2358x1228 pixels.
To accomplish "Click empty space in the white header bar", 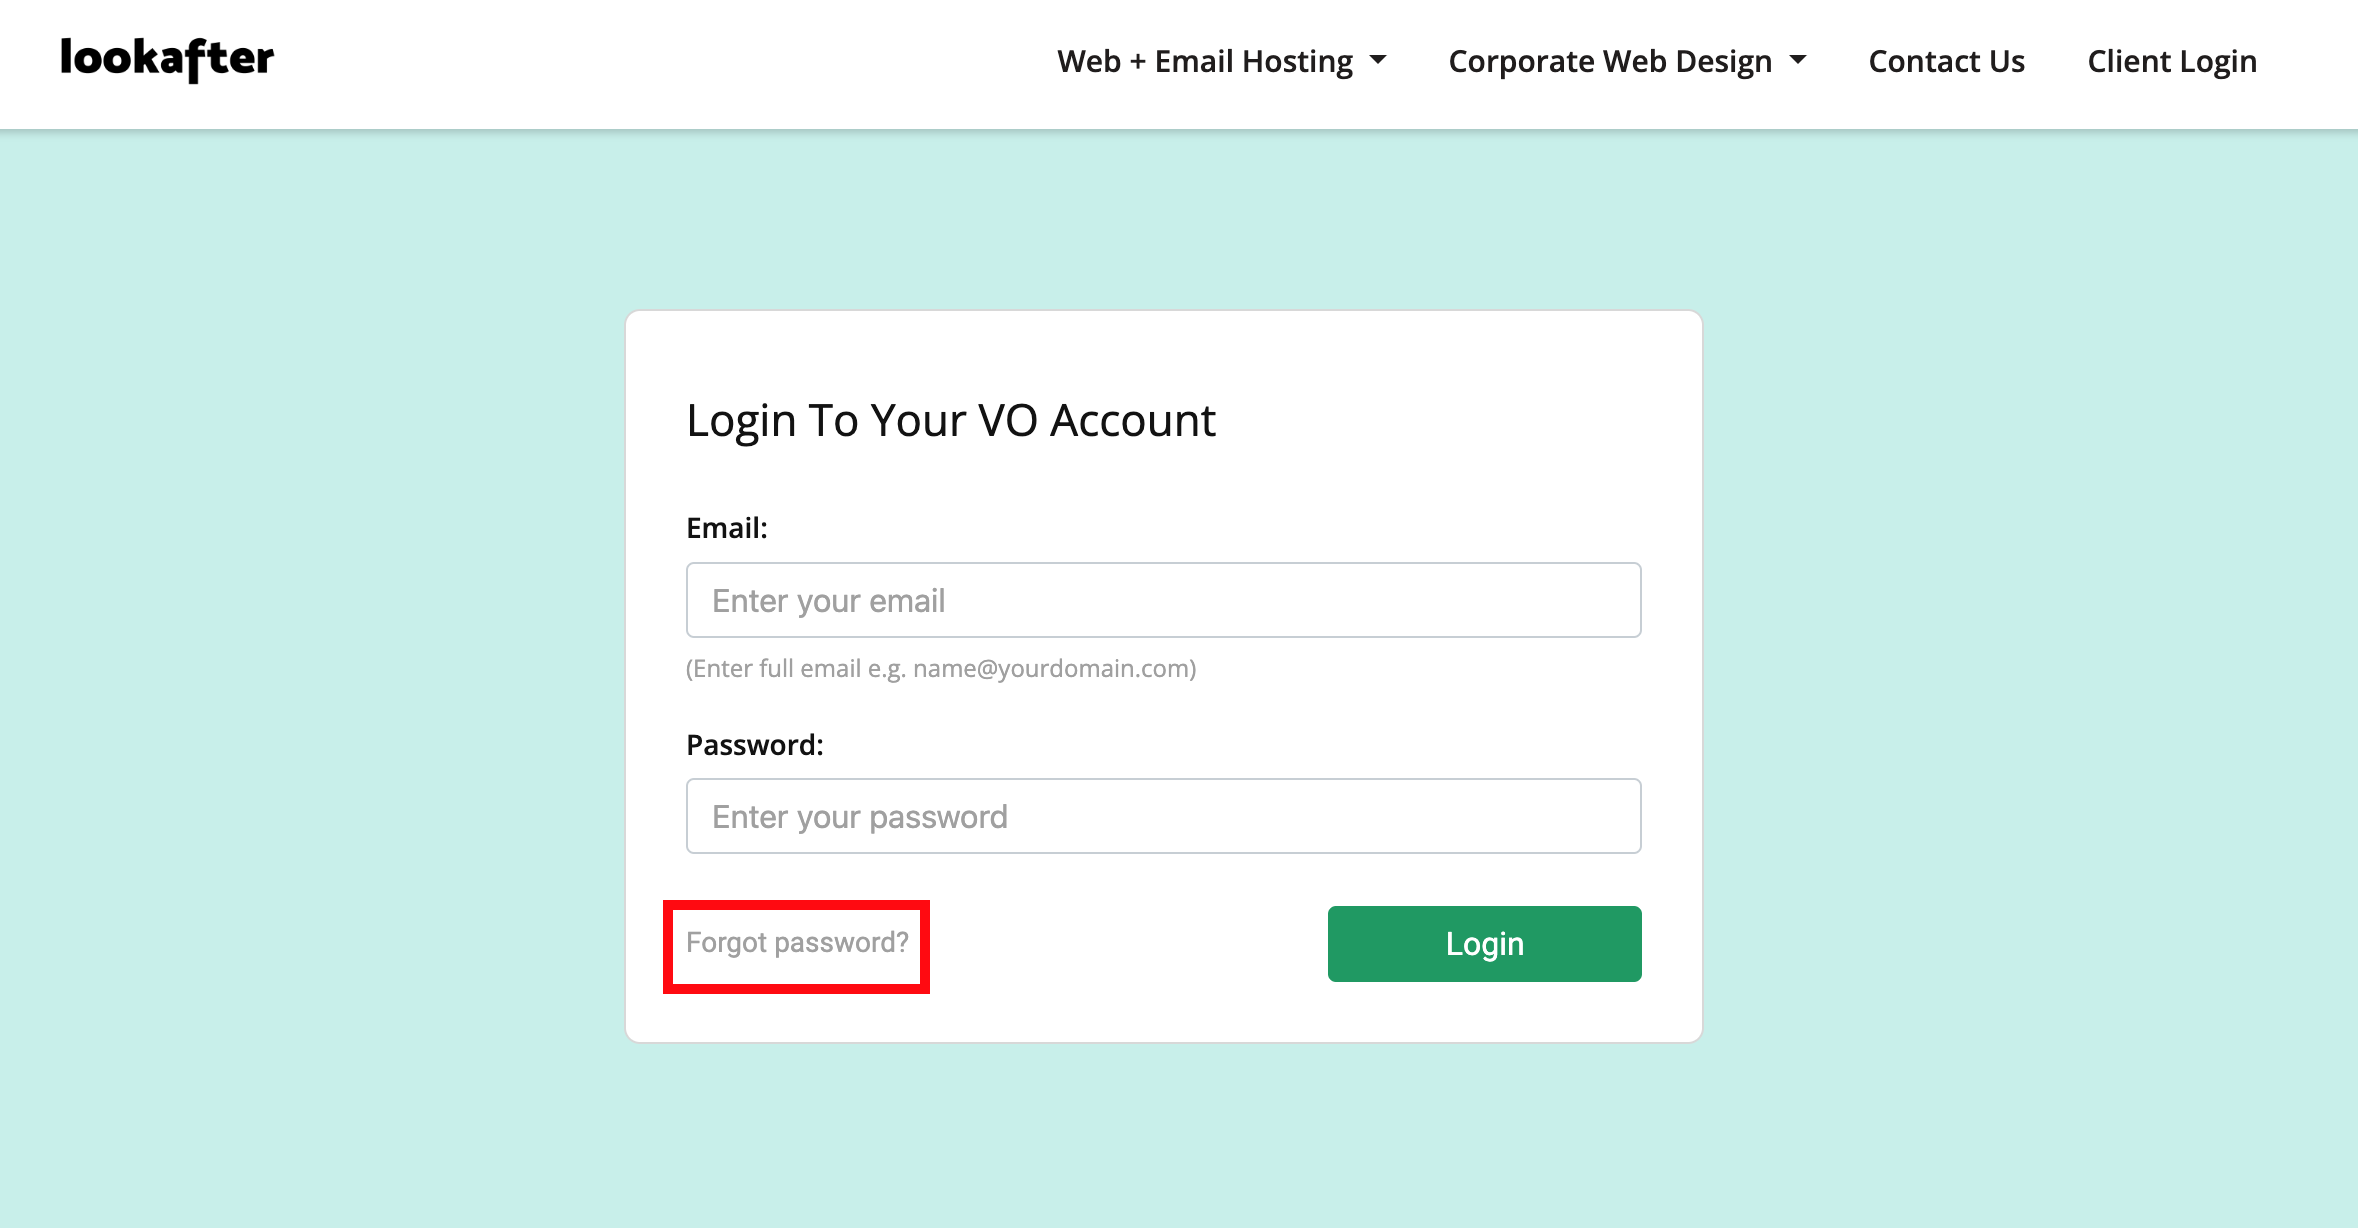I will 650,62.
